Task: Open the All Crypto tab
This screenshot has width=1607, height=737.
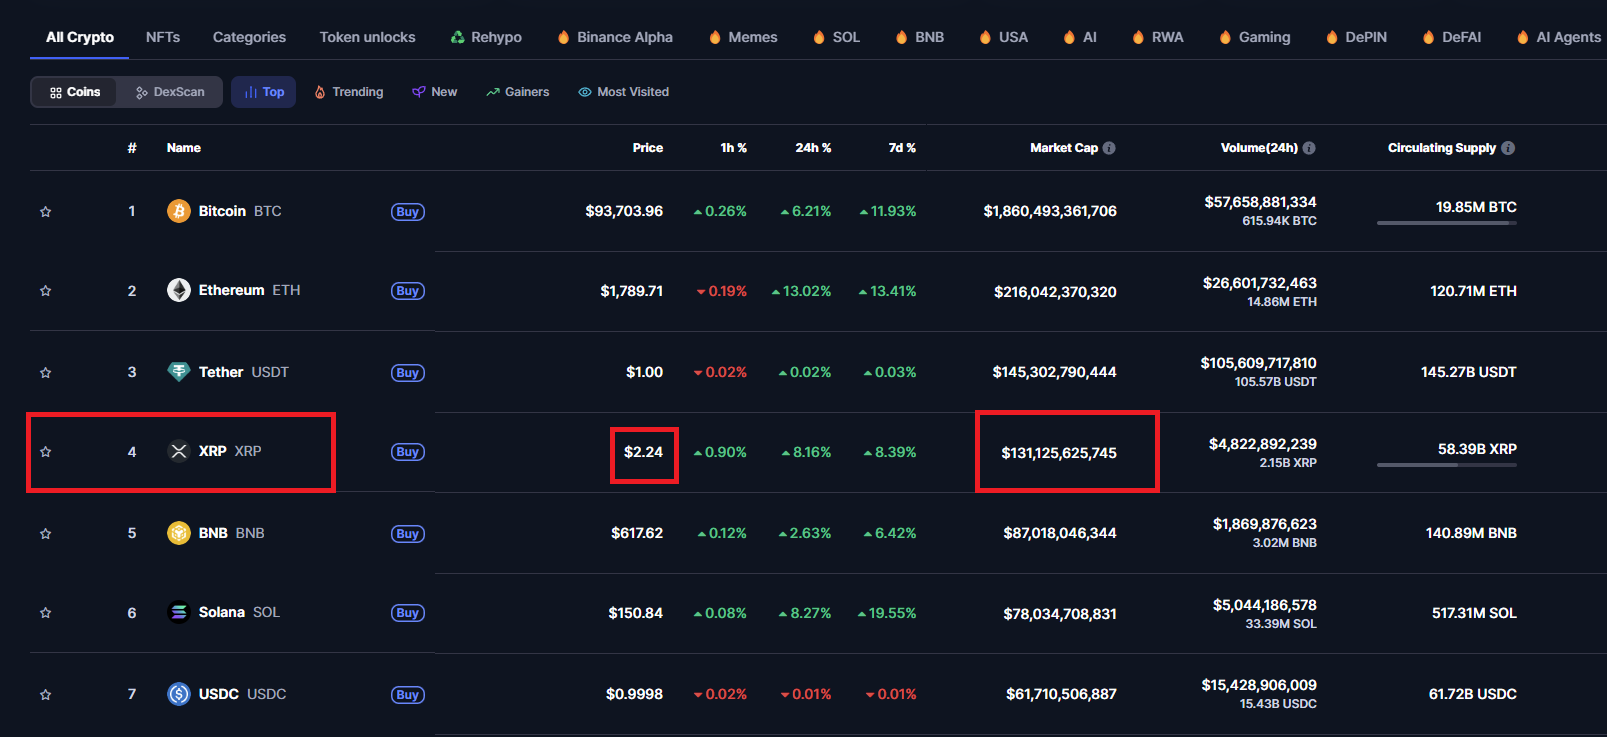Action: 80,37
